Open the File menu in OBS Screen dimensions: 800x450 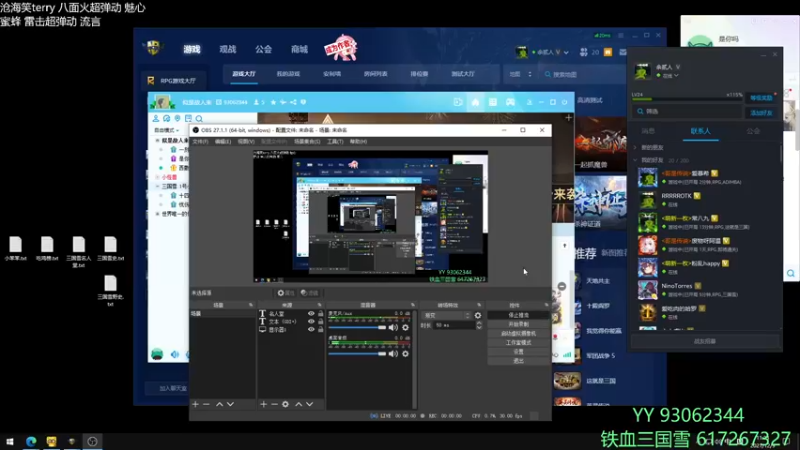pyautogui.click(x=200, y=141)
